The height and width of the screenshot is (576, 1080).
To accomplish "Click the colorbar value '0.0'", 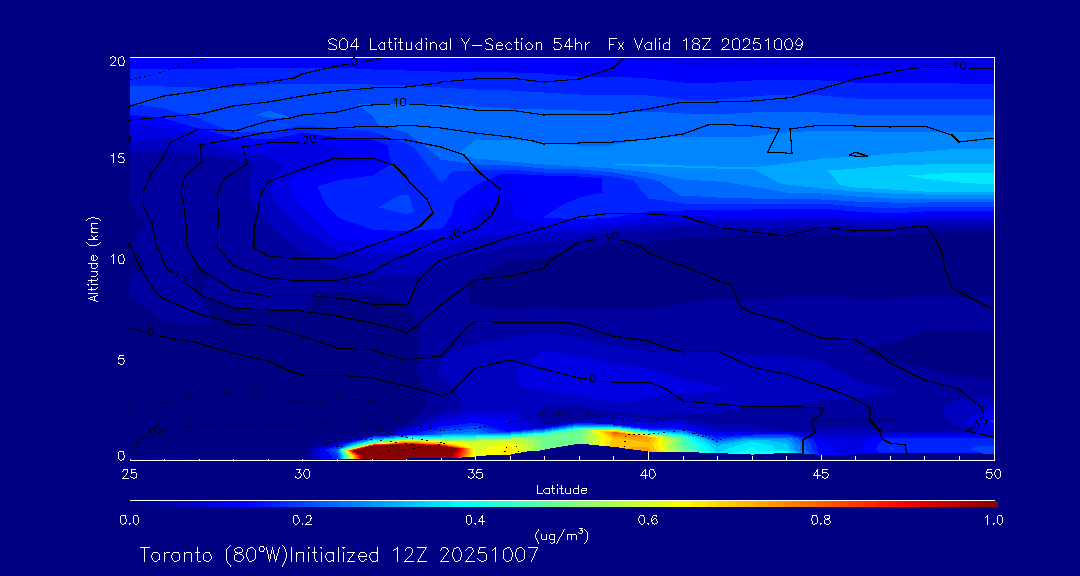I will [129, 520].
